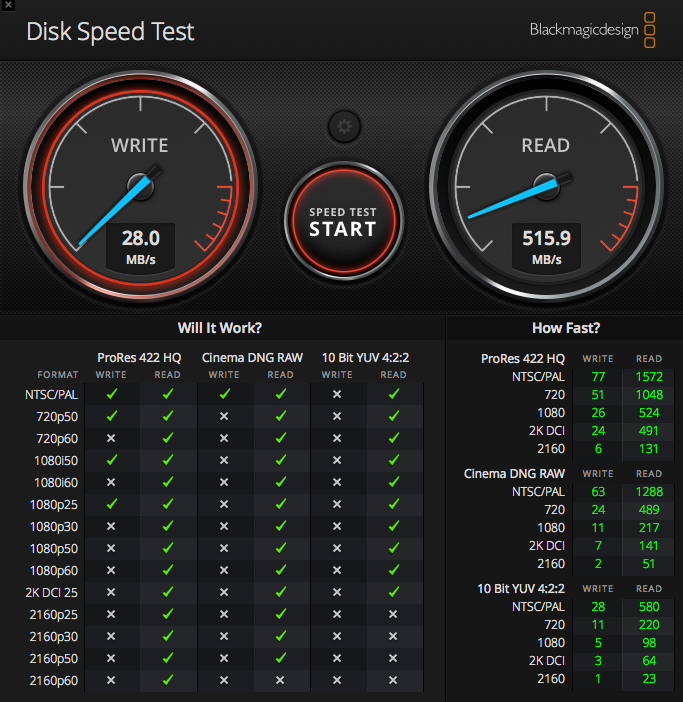Viewport: 683px width, 702px height.
Task: Click Cinema DNG 720 read value 489
Action: point(649,510)
